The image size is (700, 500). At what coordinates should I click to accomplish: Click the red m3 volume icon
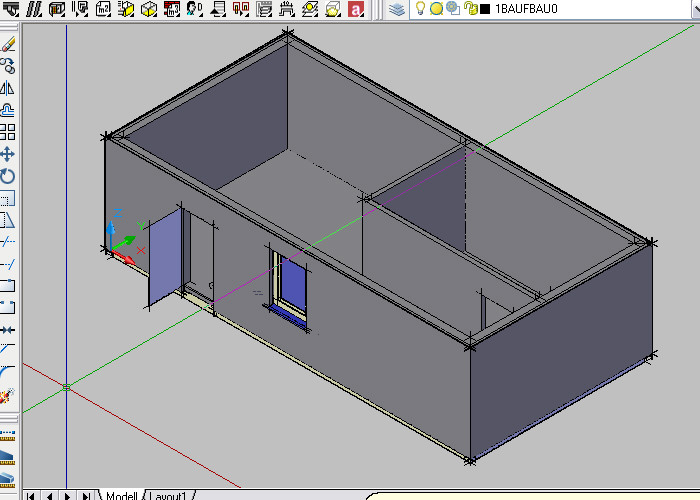click(x=172, y=9)
